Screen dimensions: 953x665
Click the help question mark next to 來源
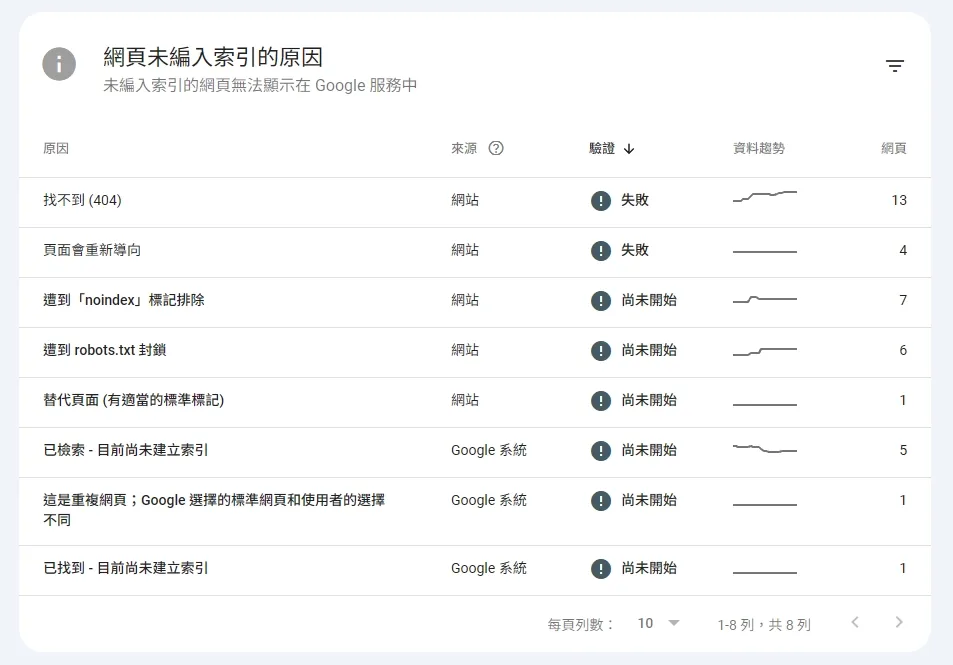coord(496,148)
